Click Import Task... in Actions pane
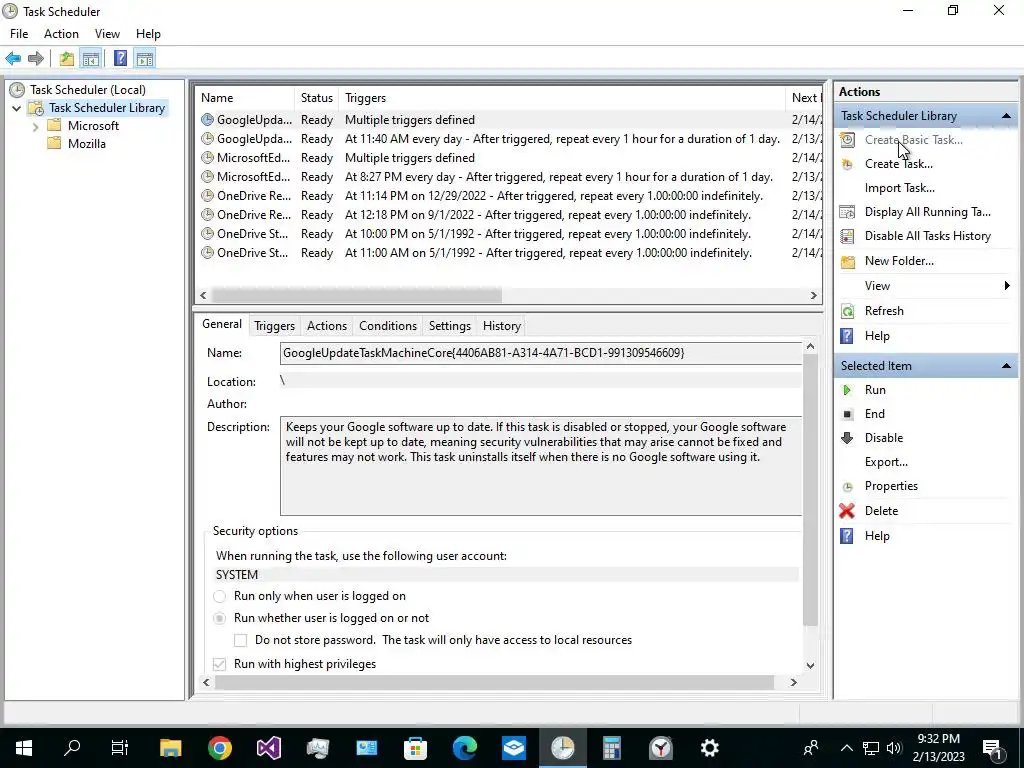1024x768 pixels. [899, 188]
